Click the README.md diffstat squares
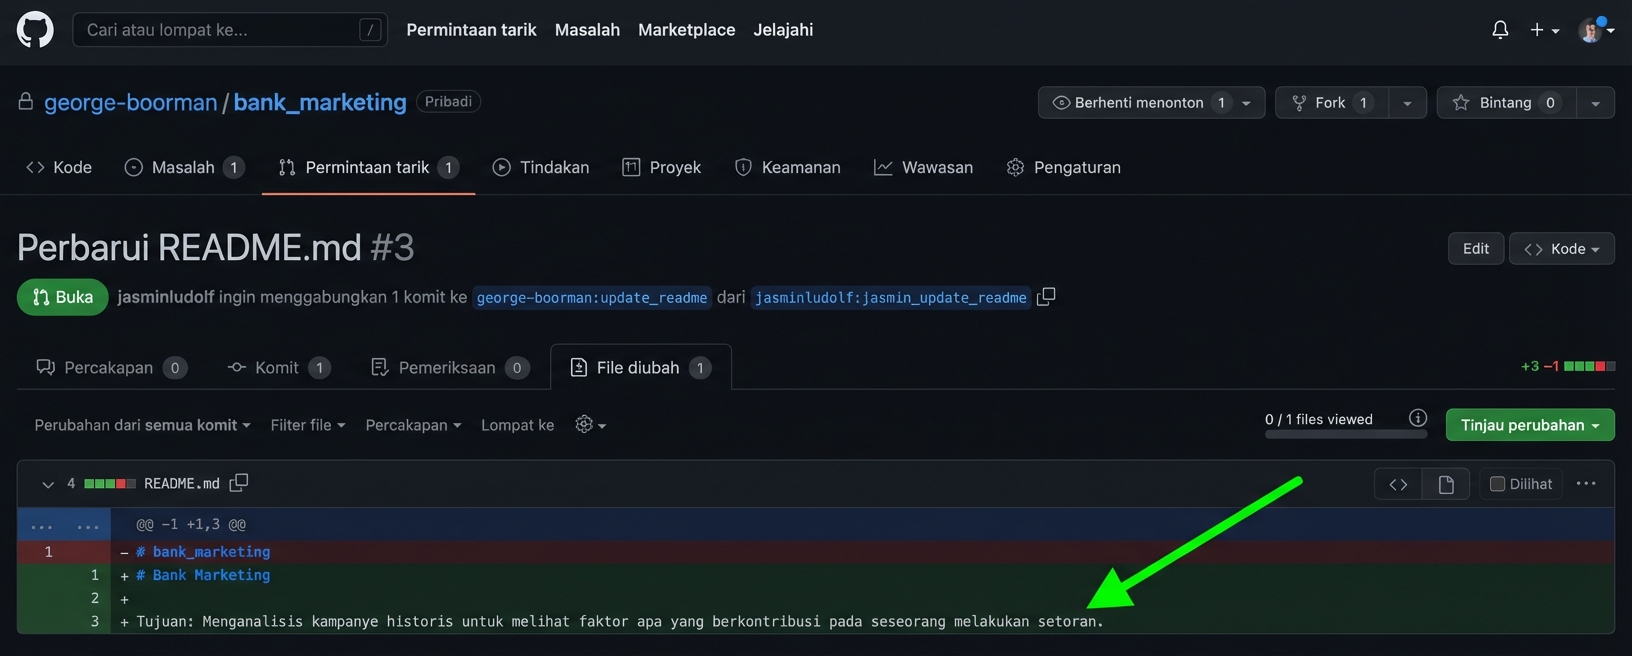This screenshot has width=1632, height=656. [110, 484]
